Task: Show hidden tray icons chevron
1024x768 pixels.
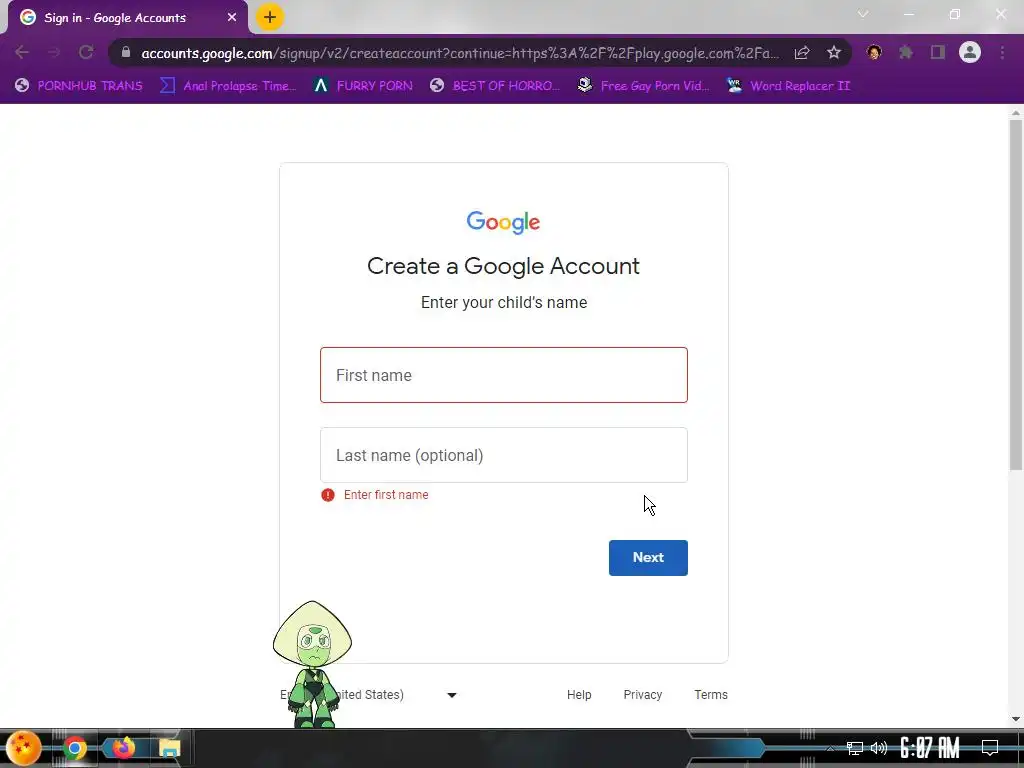Action: [830, 748]
